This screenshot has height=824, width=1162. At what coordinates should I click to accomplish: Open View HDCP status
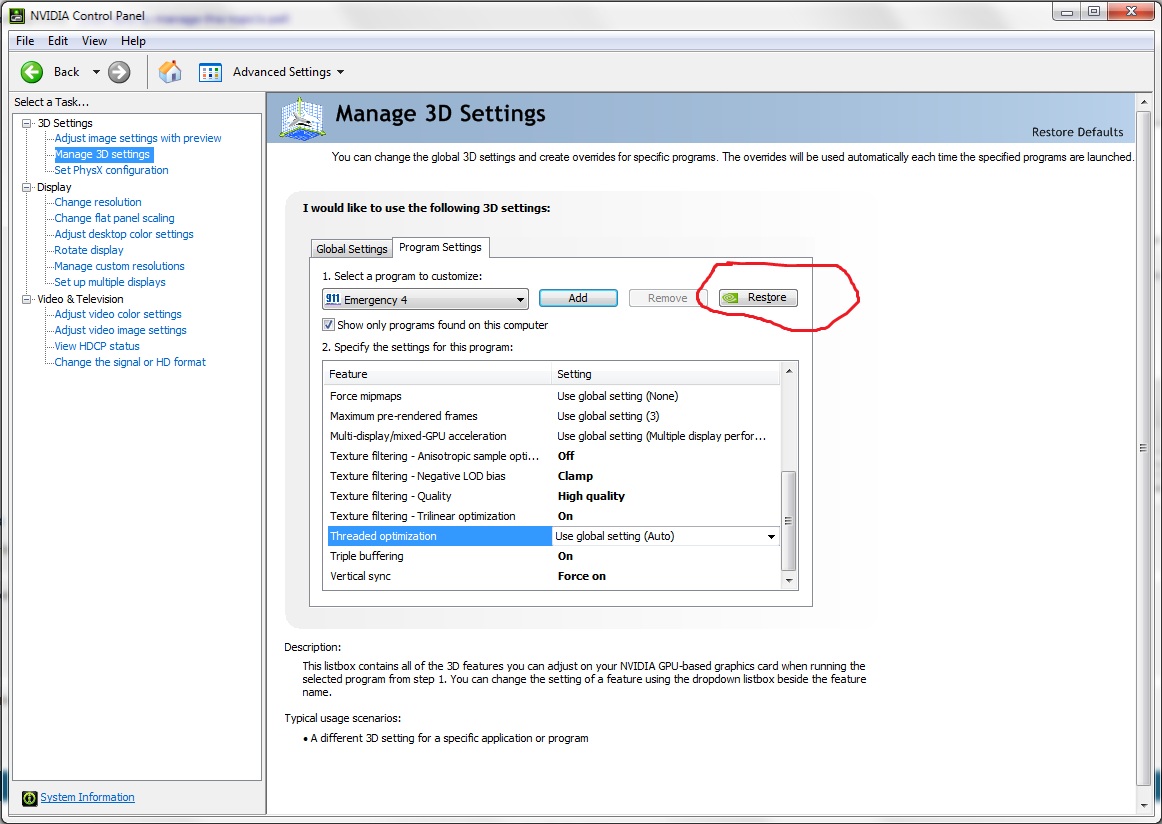click(97, 346)
